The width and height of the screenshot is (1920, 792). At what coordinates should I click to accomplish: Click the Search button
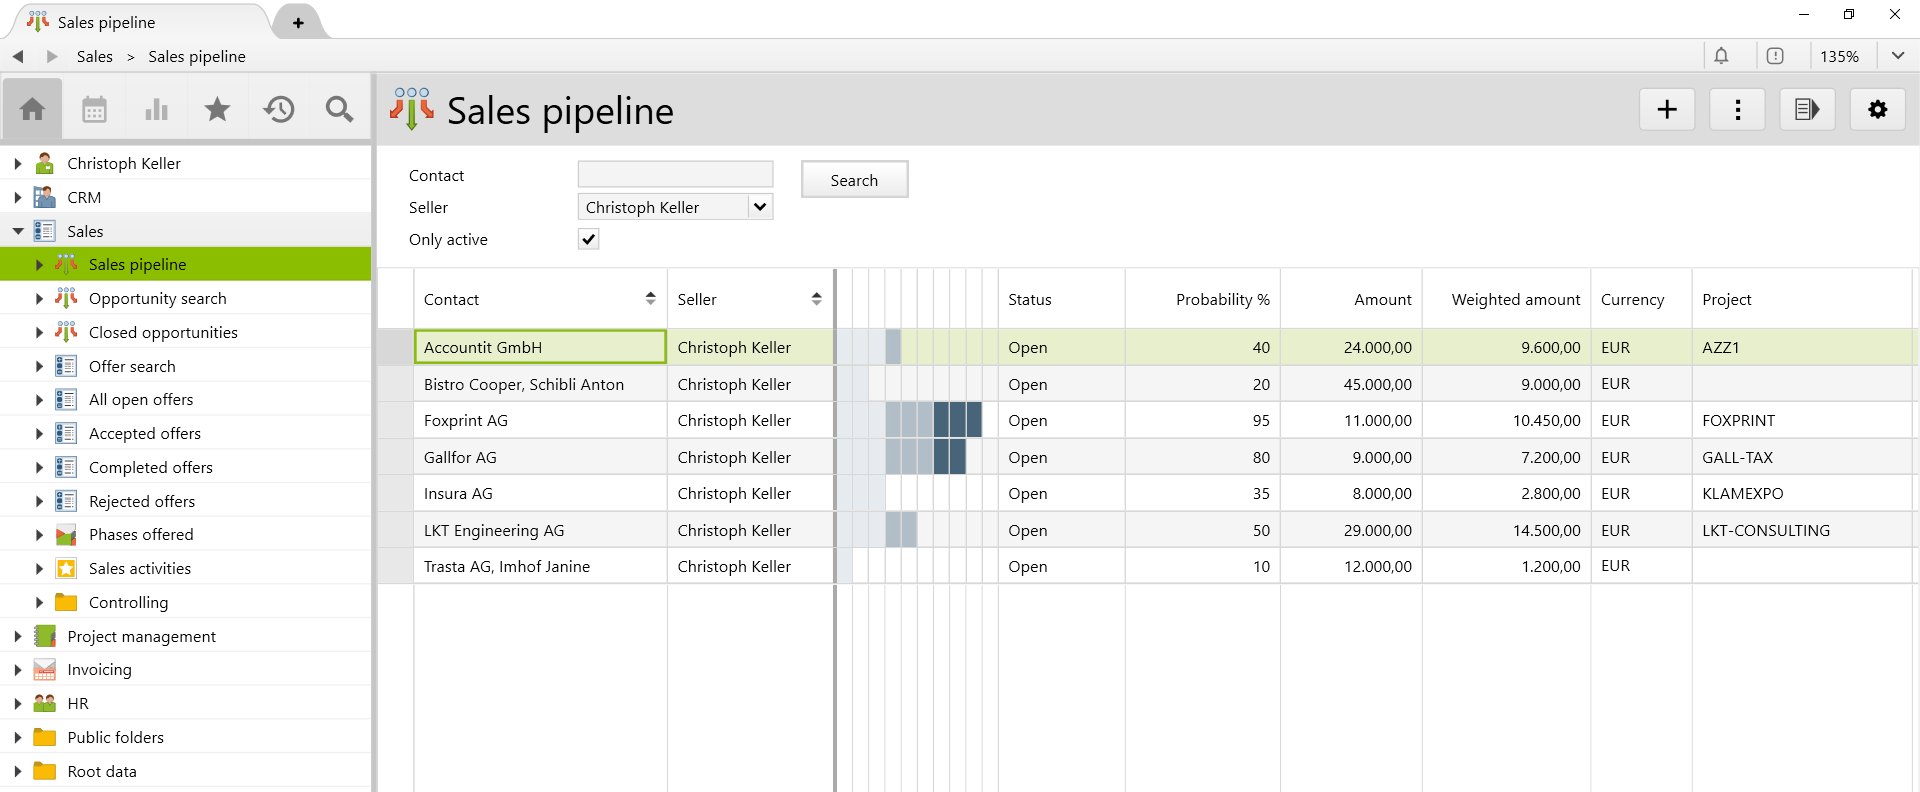854,180
